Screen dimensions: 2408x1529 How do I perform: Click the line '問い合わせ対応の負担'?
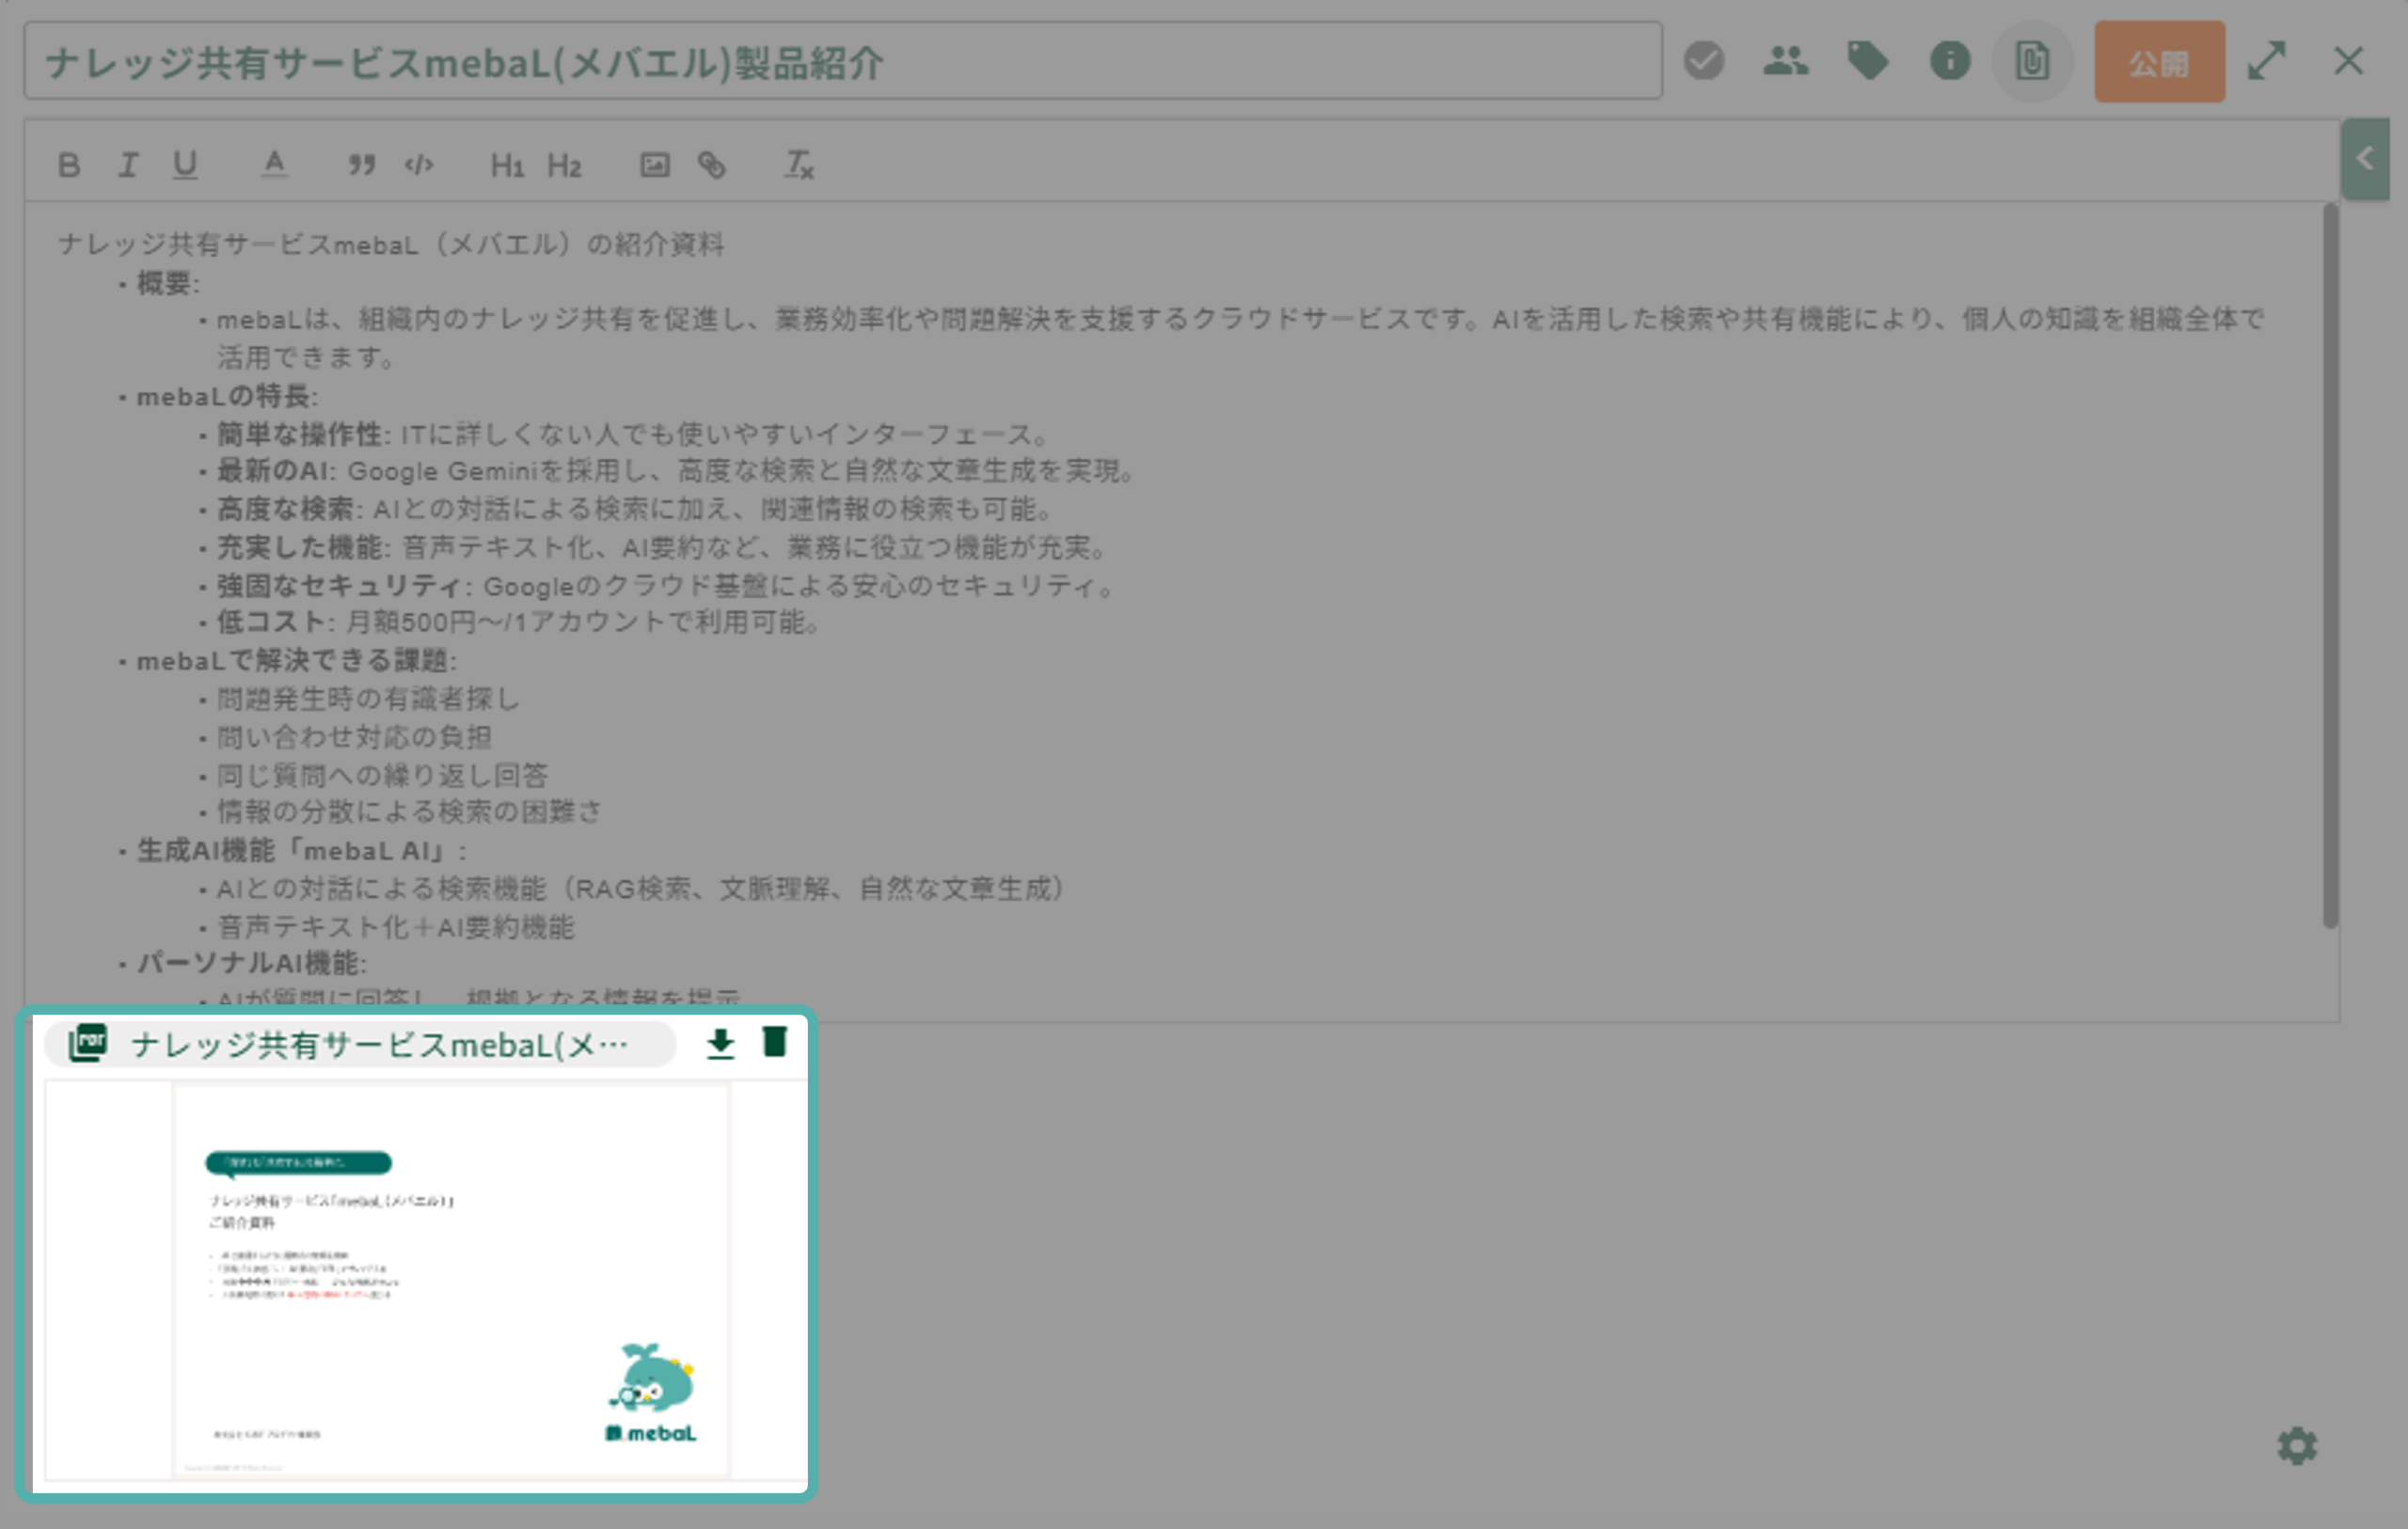pyautogui.click(x=355, y=738)
